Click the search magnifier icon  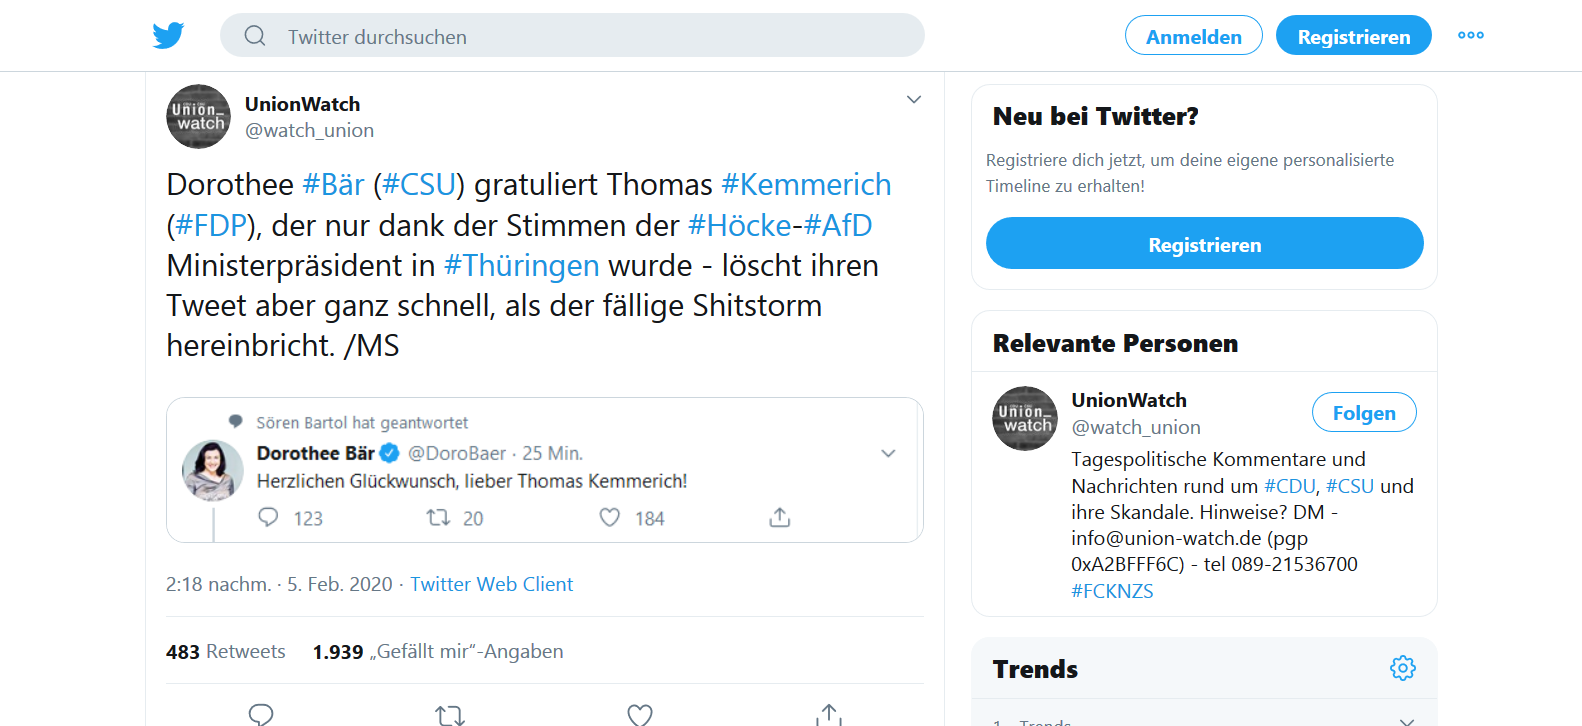pos(255,36)
